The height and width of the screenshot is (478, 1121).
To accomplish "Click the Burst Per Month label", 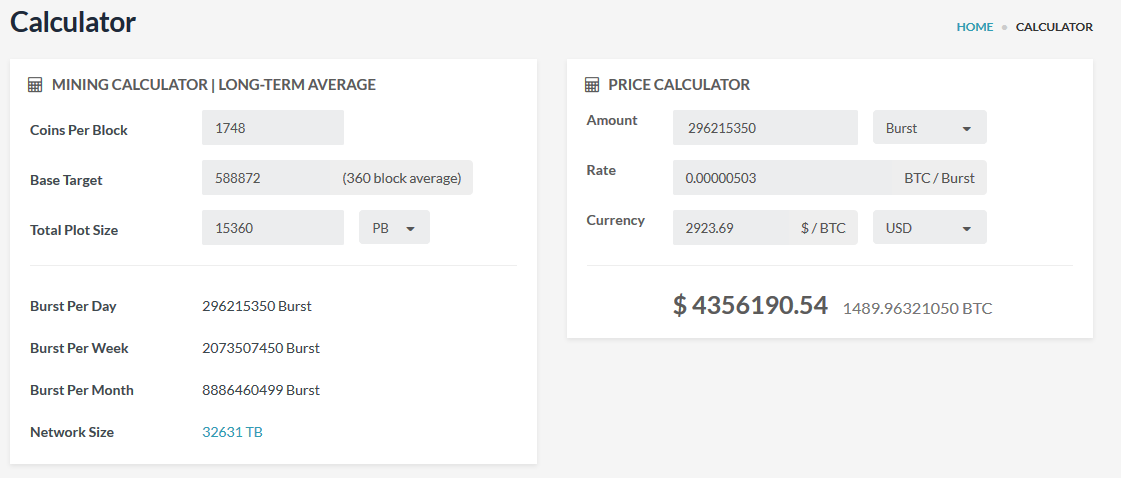I will coord(82,390).
